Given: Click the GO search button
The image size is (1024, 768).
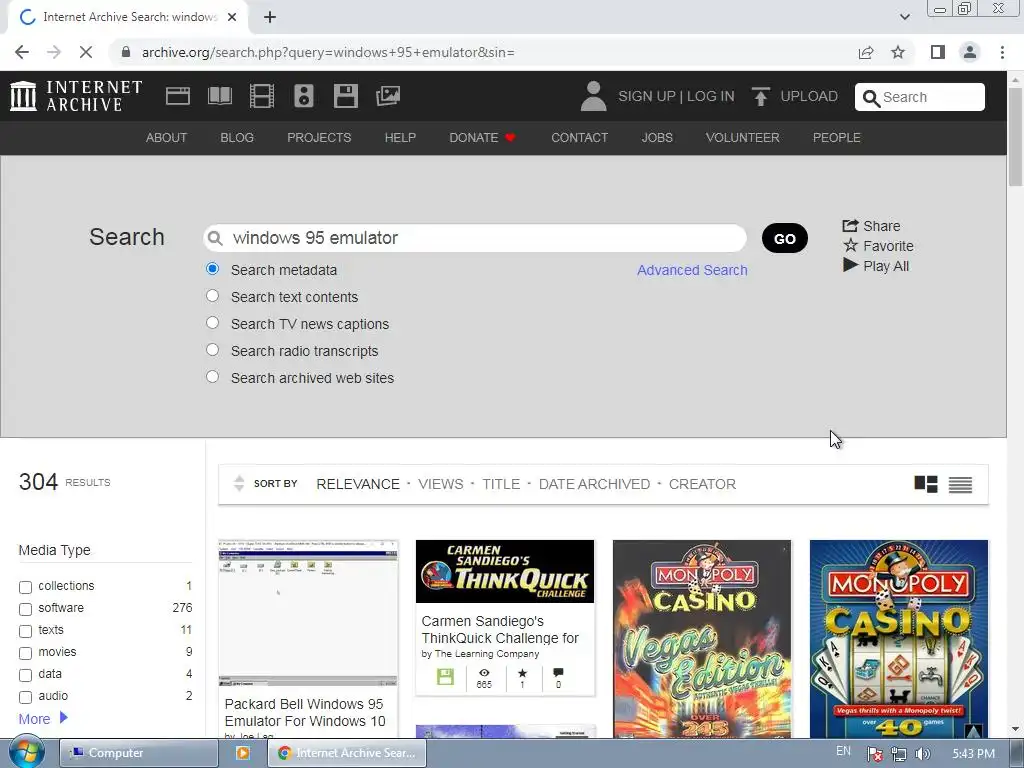Looking at the screenshot, I should [784, 238].
